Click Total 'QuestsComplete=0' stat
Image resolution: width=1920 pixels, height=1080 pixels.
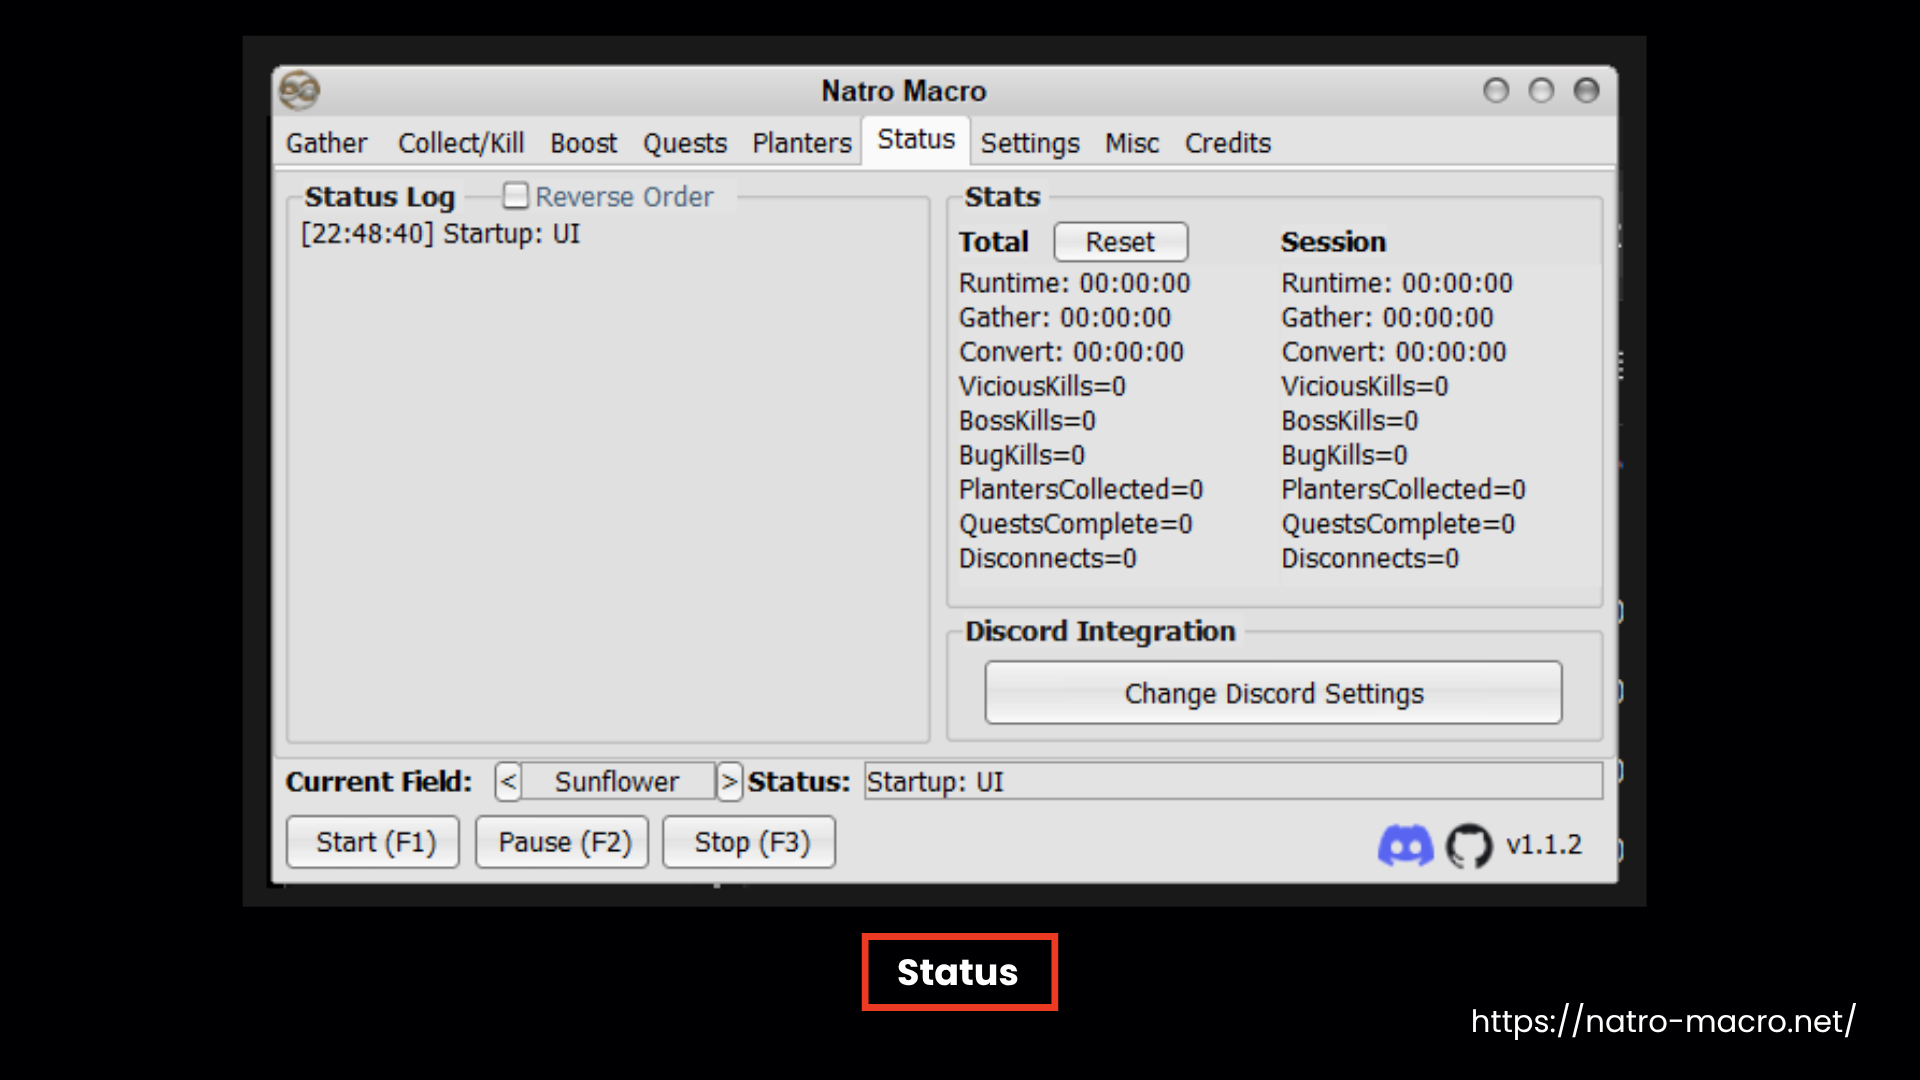1076,525
